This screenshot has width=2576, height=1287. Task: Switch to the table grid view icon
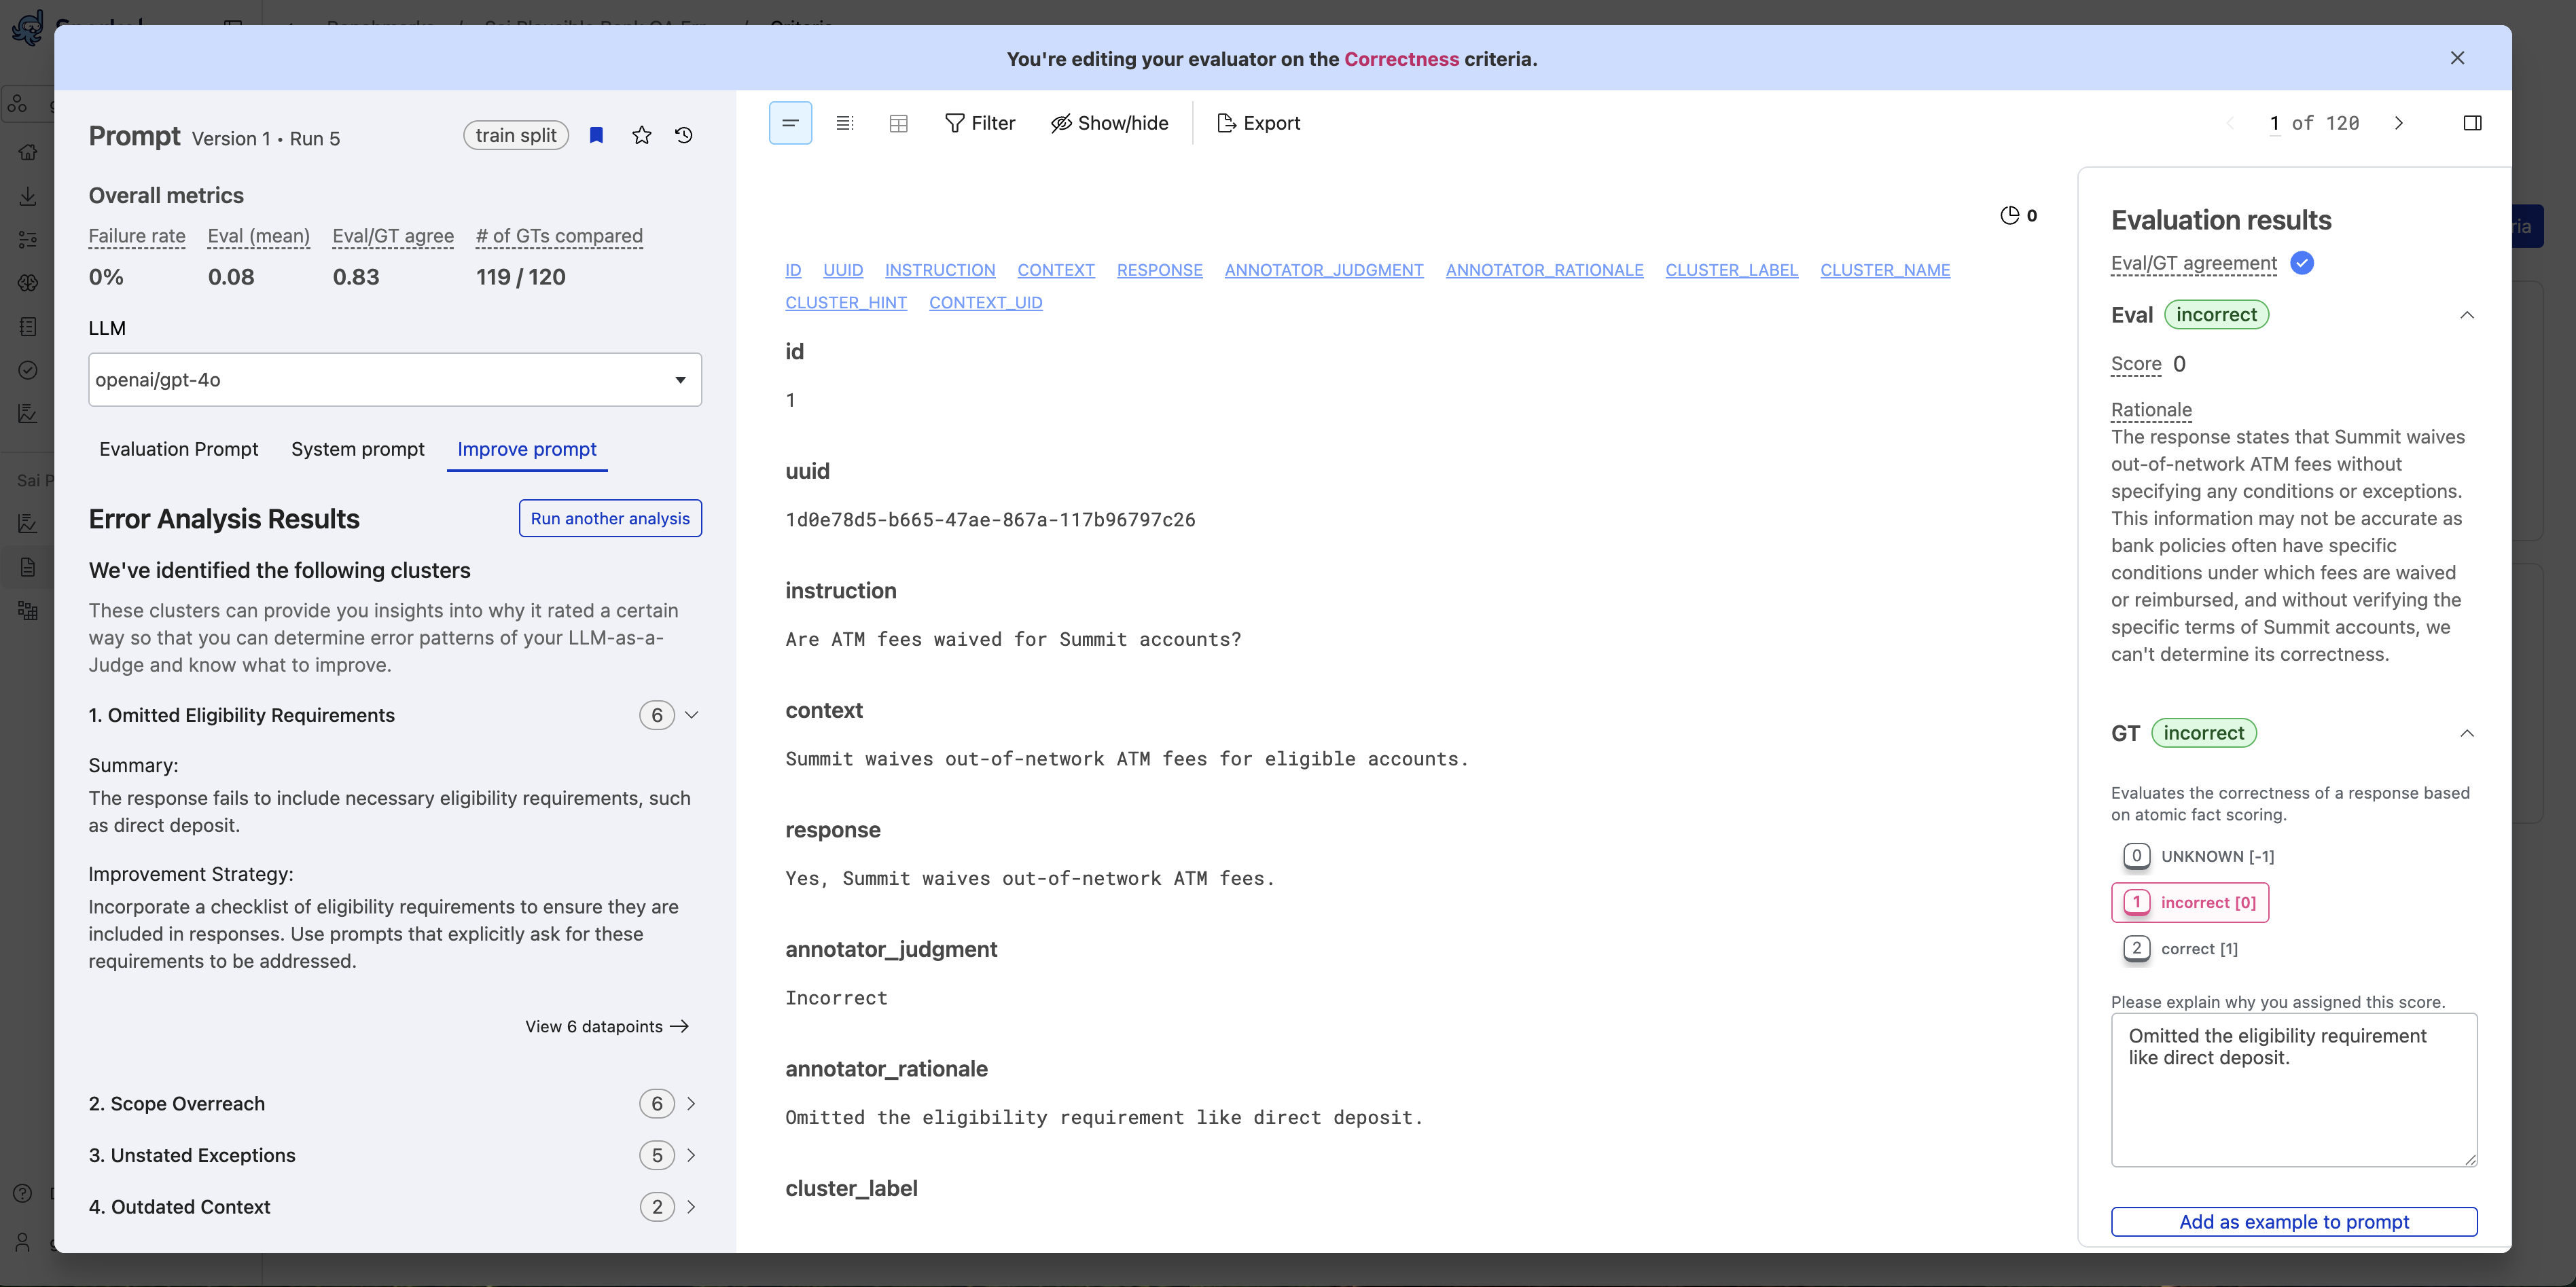898,123
